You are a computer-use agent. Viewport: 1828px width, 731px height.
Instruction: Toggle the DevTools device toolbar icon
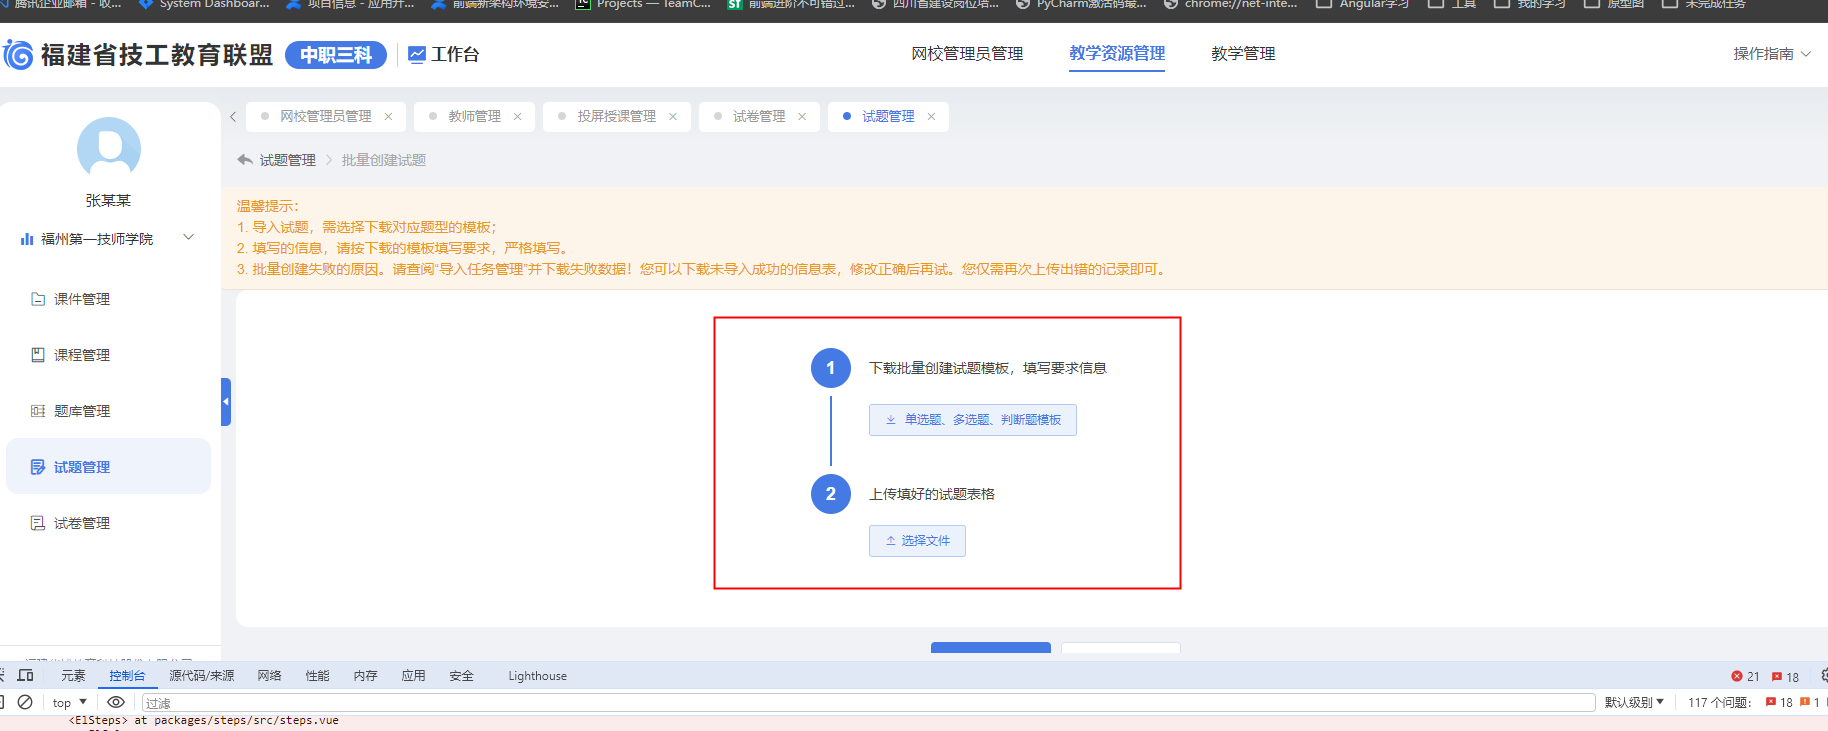click(x=26, y=676)
